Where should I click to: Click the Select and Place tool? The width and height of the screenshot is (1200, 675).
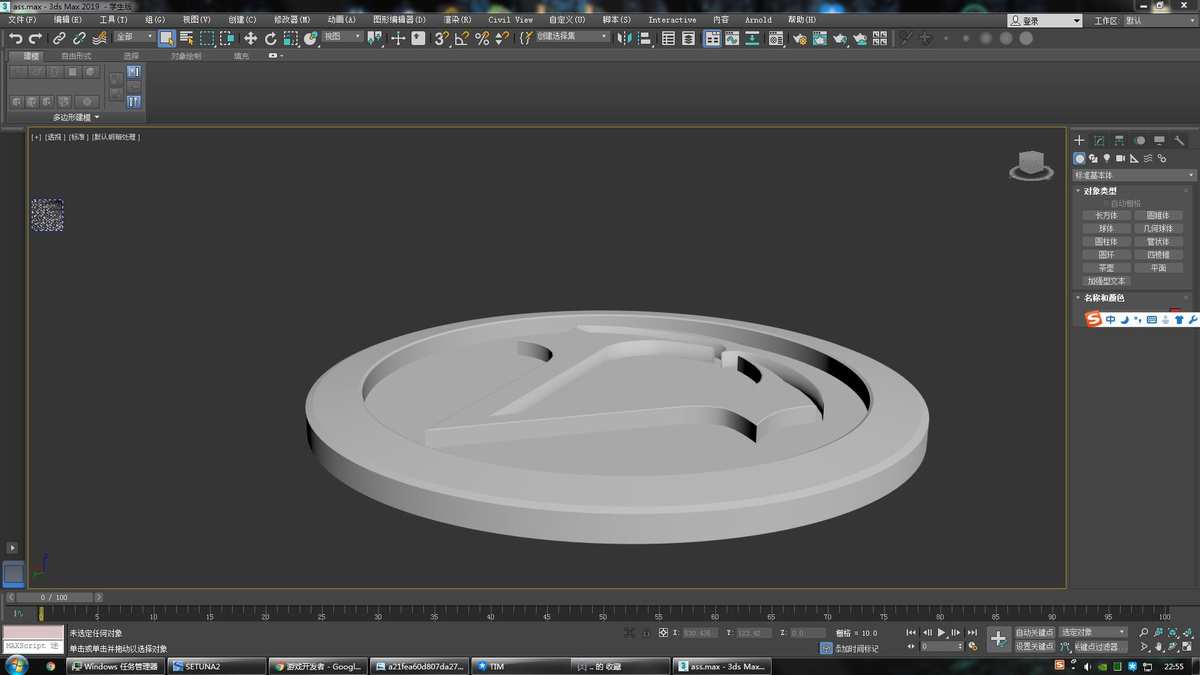coord(311,38)
